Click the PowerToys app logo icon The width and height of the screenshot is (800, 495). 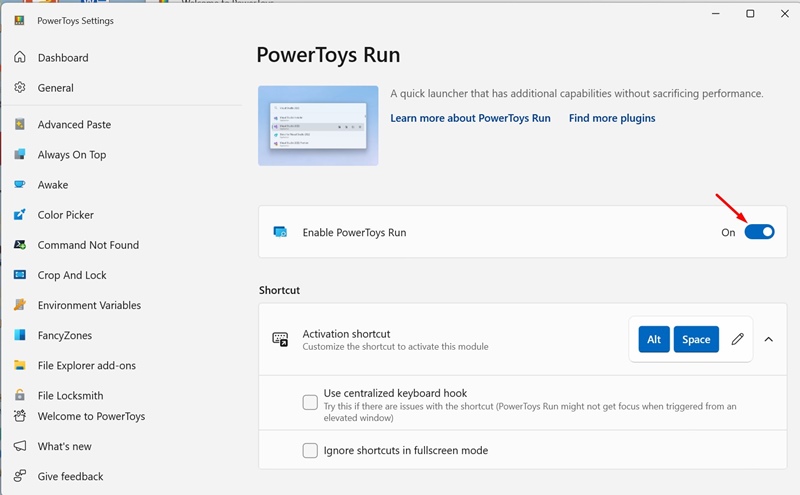[x=19, y=20]
